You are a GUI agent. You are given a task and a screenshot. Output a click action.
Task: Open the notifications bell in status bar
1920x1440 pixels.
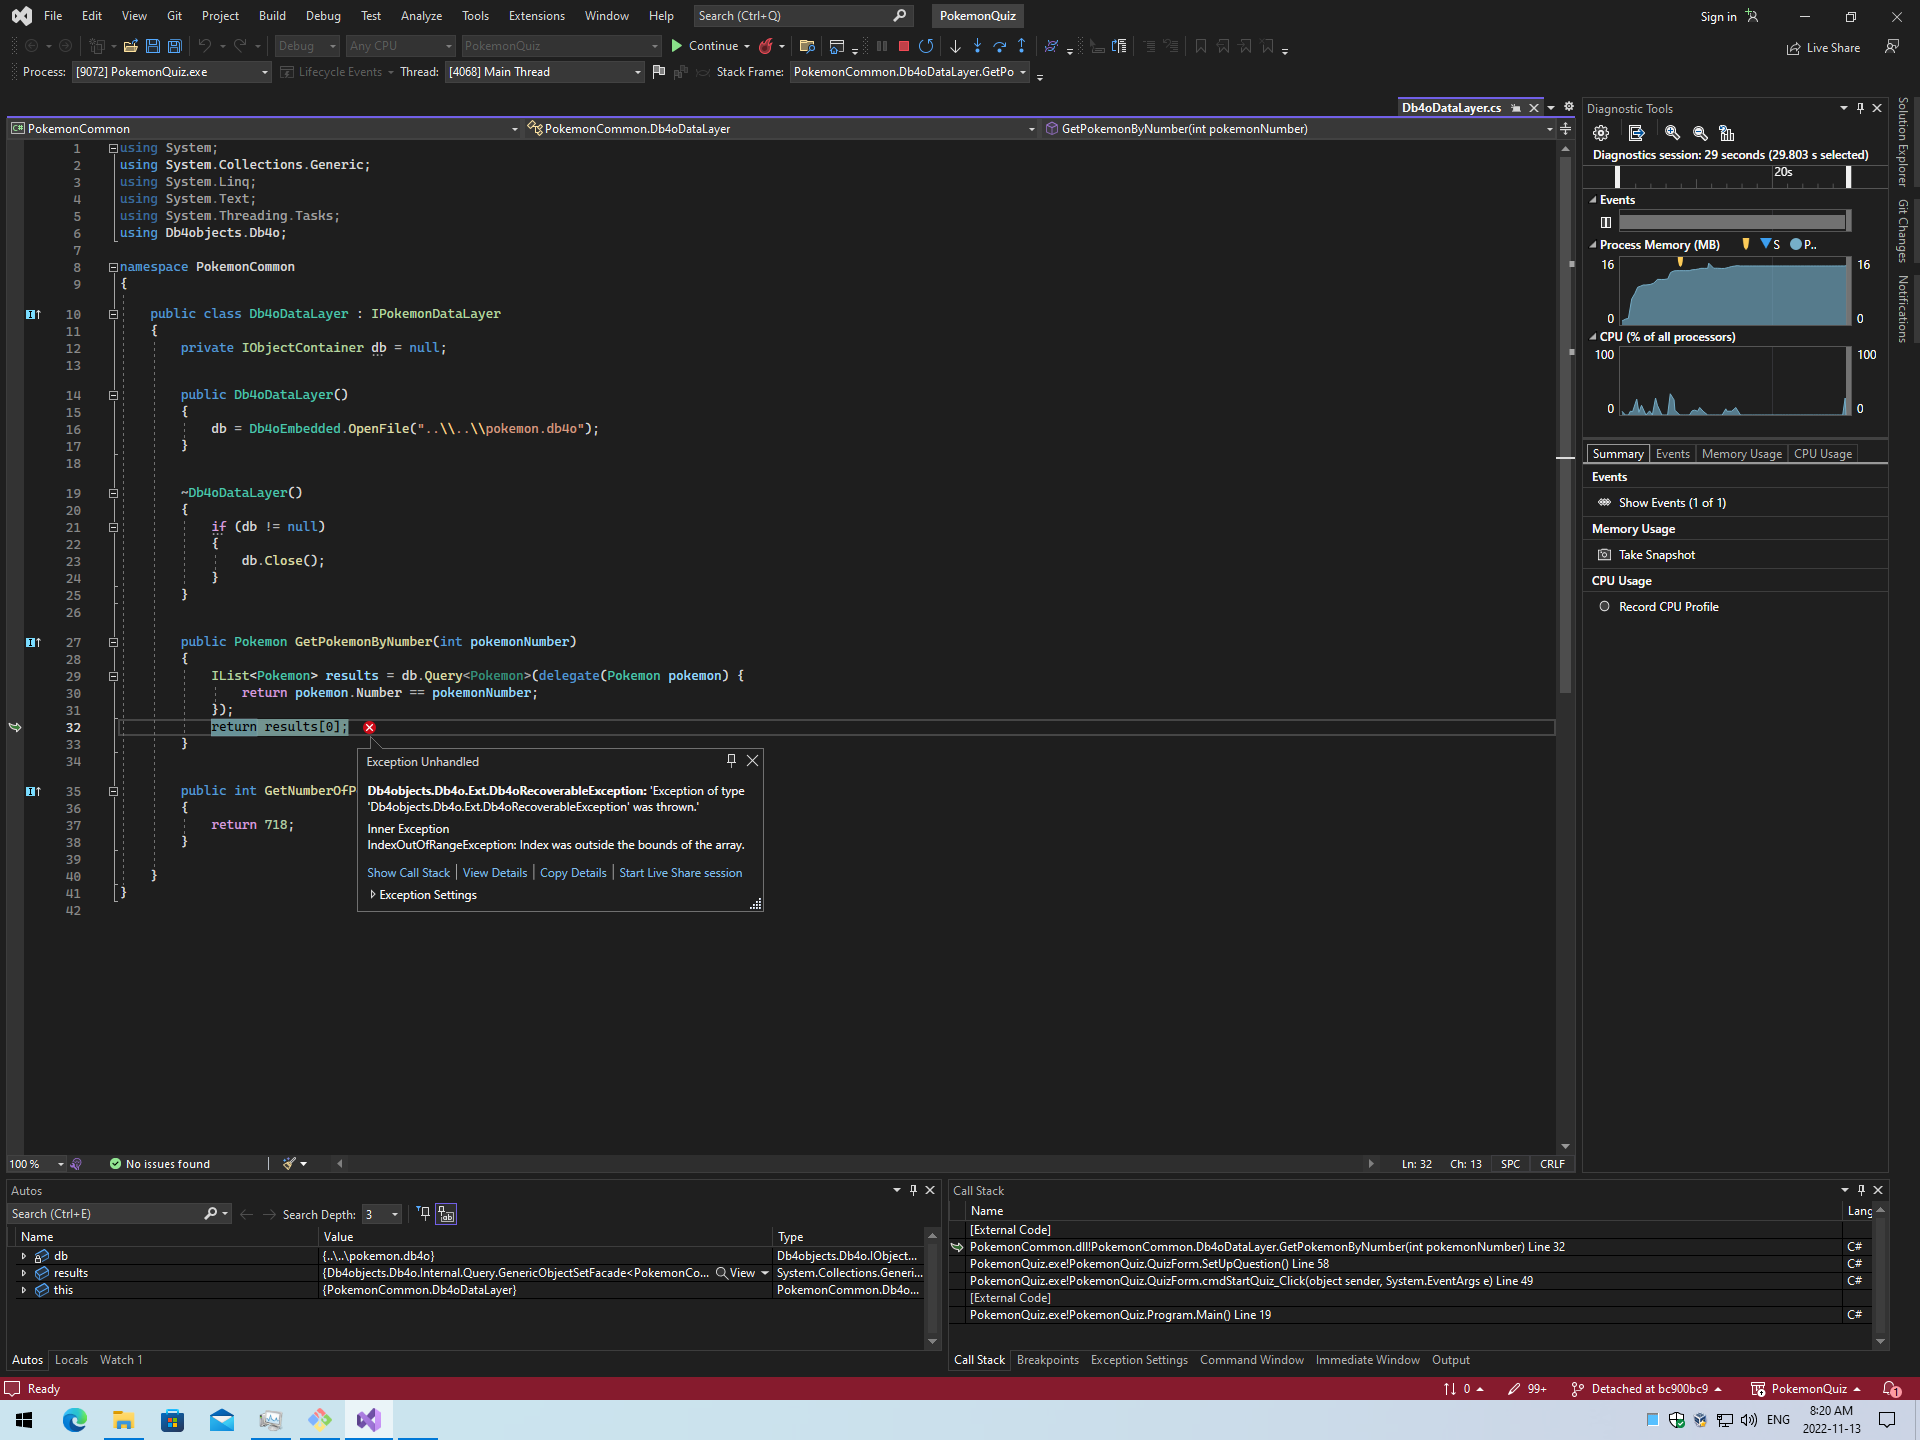tap(1891, 1389)
